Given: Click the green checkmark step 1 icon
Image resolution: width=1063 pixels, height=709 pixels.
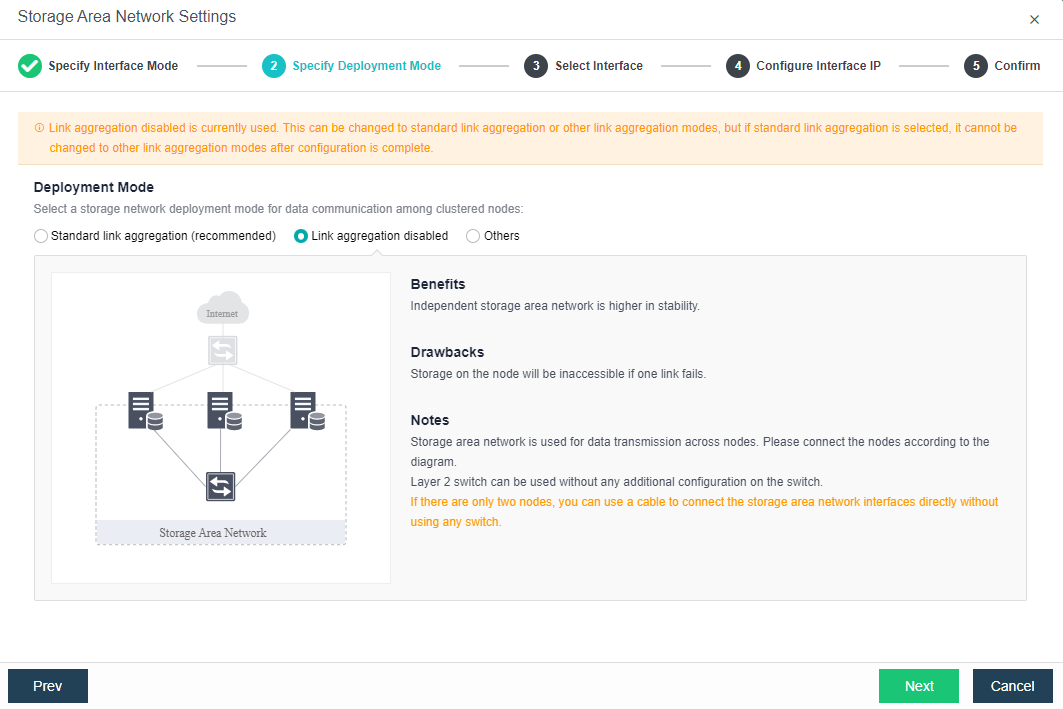Looking at the screenshot, I should pos(30,66).
